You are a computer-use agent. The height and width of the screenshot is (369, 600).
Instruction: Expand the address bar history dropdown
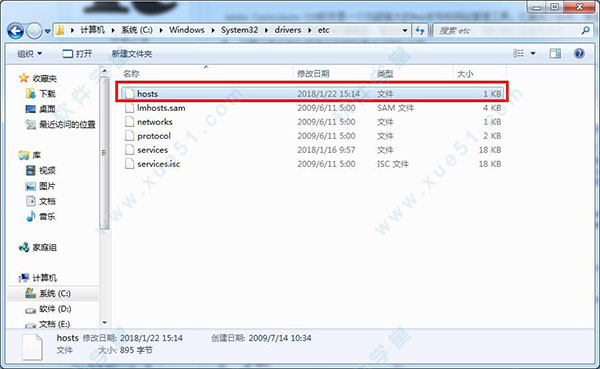405,31
